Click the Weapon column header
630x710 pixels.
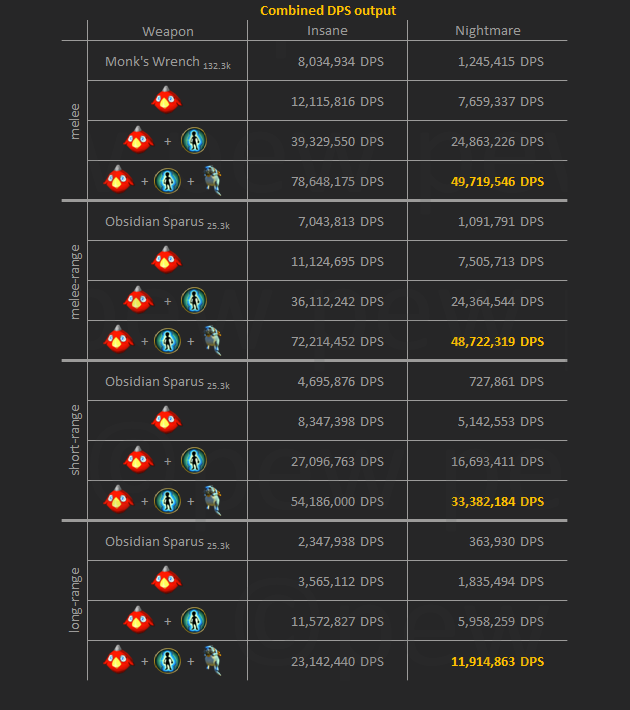[x=167, y=31]
